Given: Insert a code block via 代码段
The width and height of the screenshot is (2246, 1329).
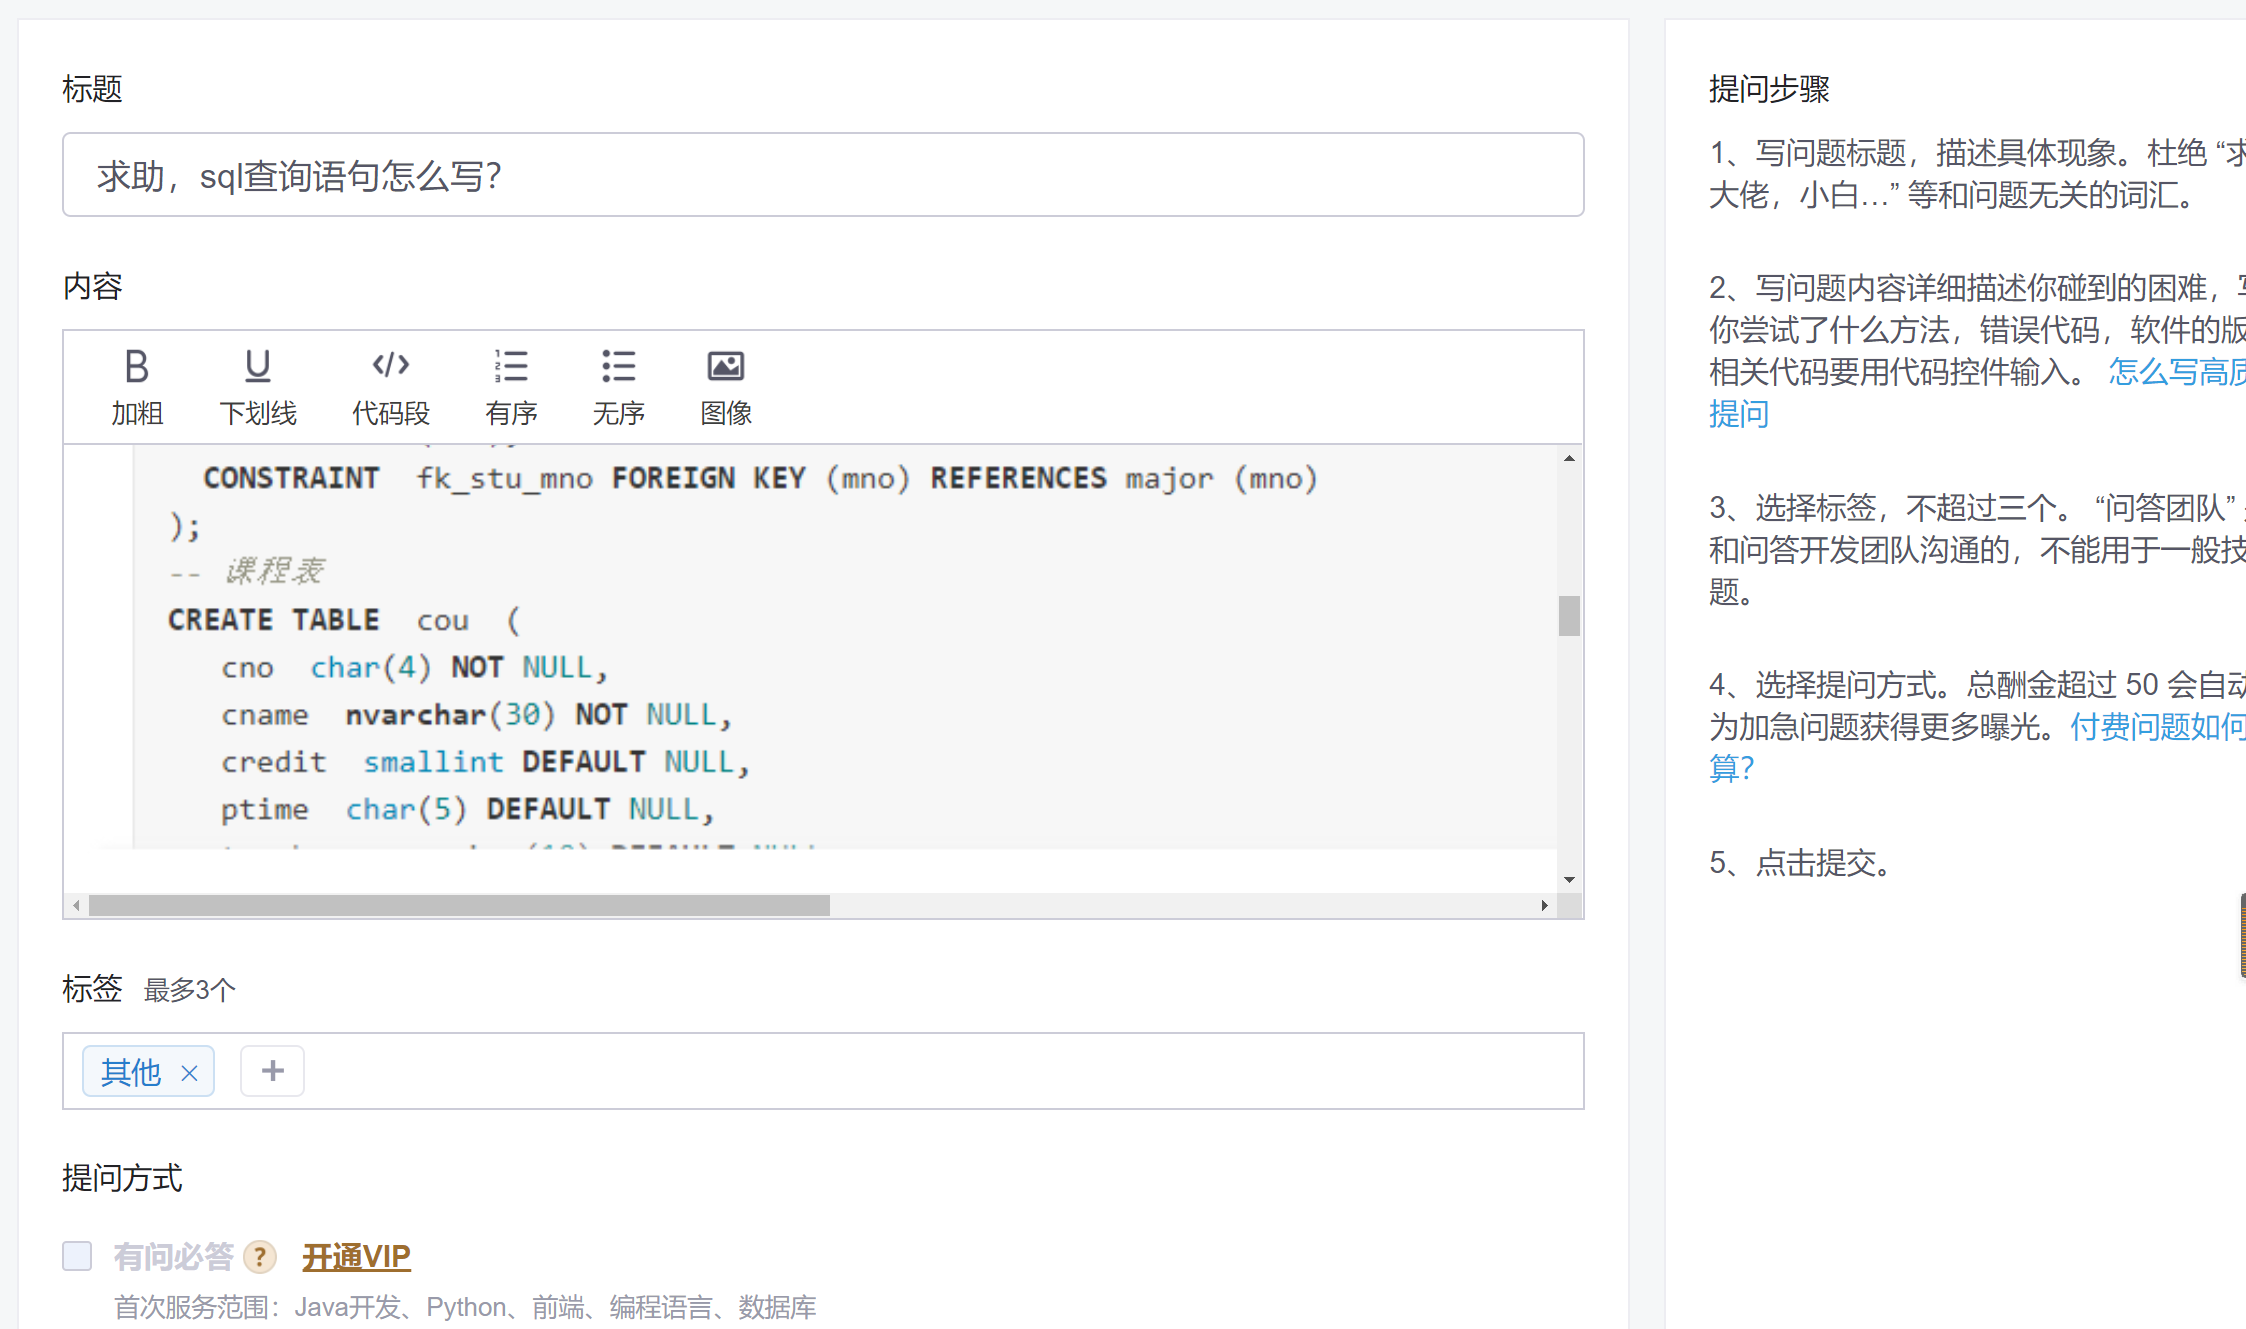Looking at the screenshot, I should 390,386.
